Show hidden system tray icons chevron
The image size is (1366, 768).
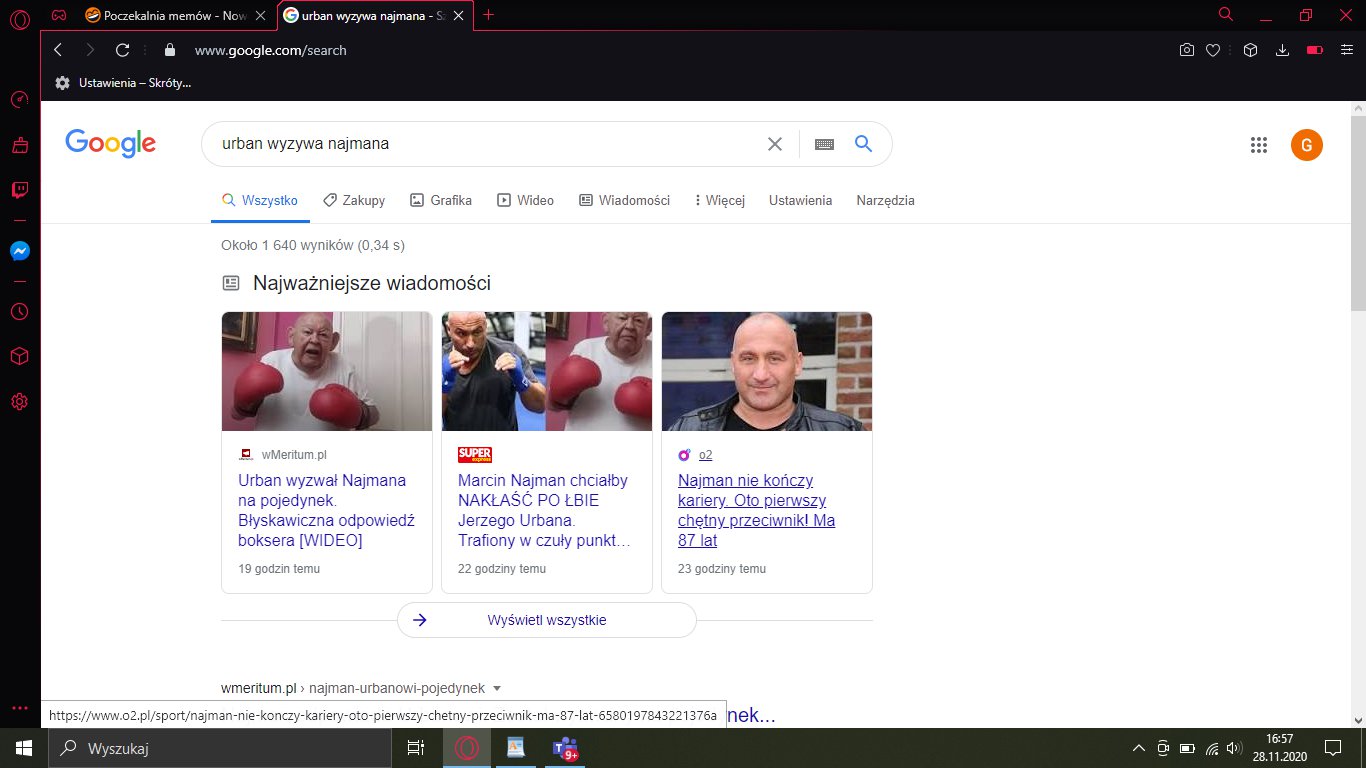[1139, 748]
